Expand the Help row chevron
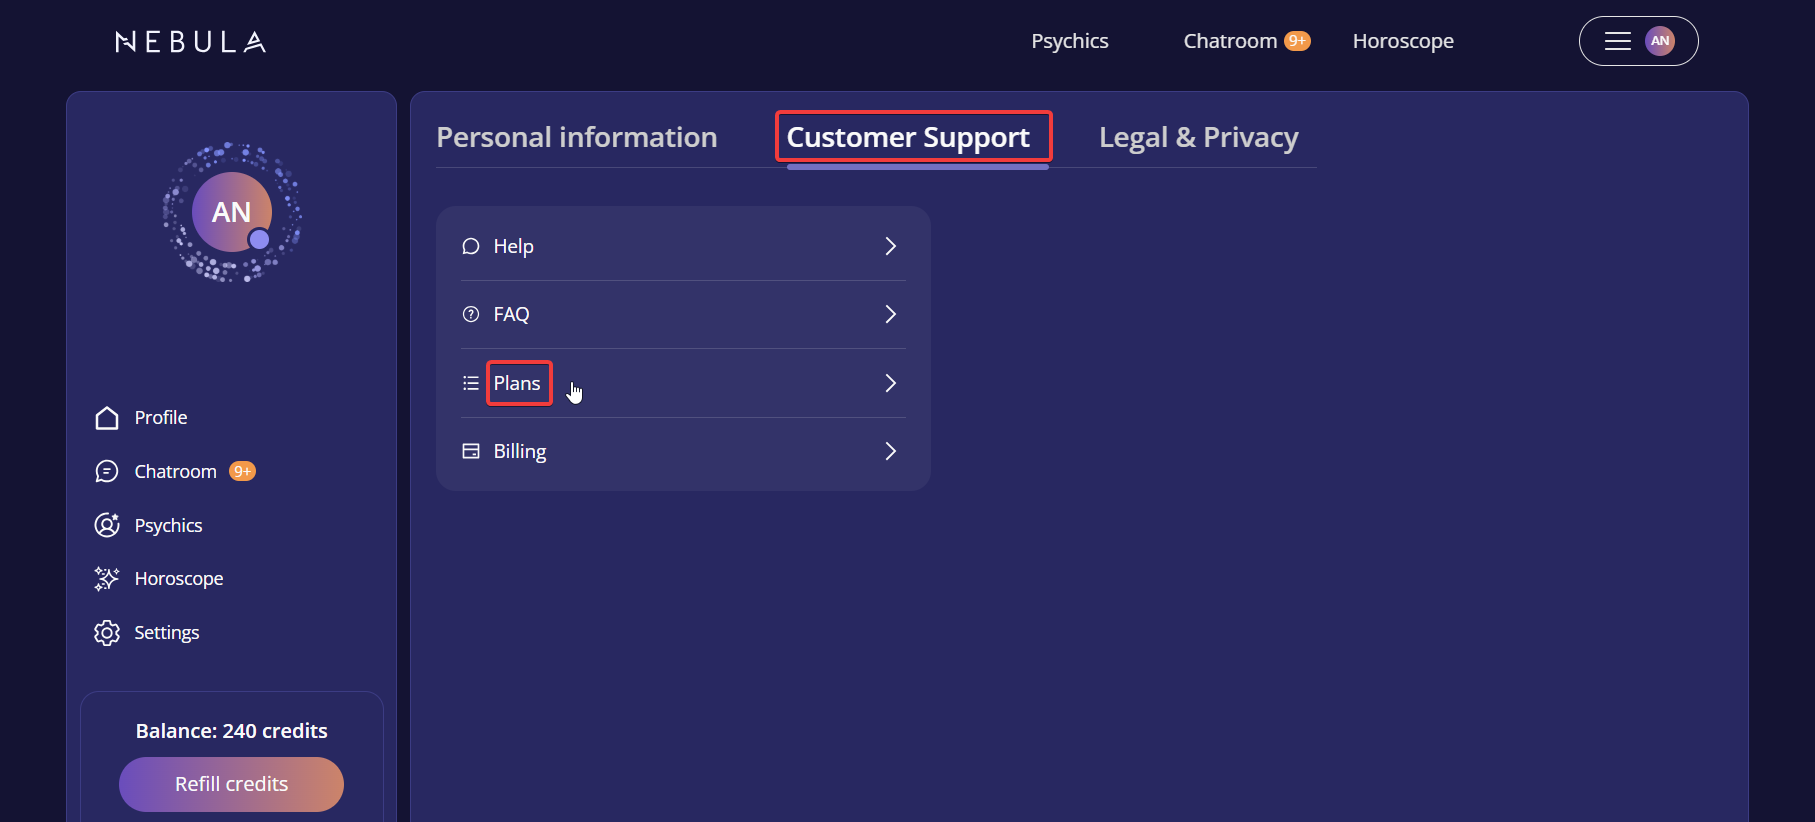 click(890, 246)
